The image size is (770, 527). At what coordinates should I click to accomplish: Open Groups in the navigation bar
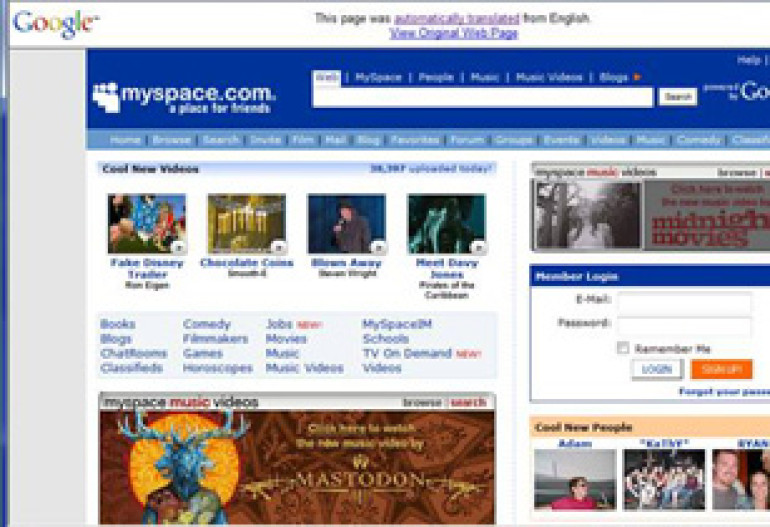pos(514,140)
